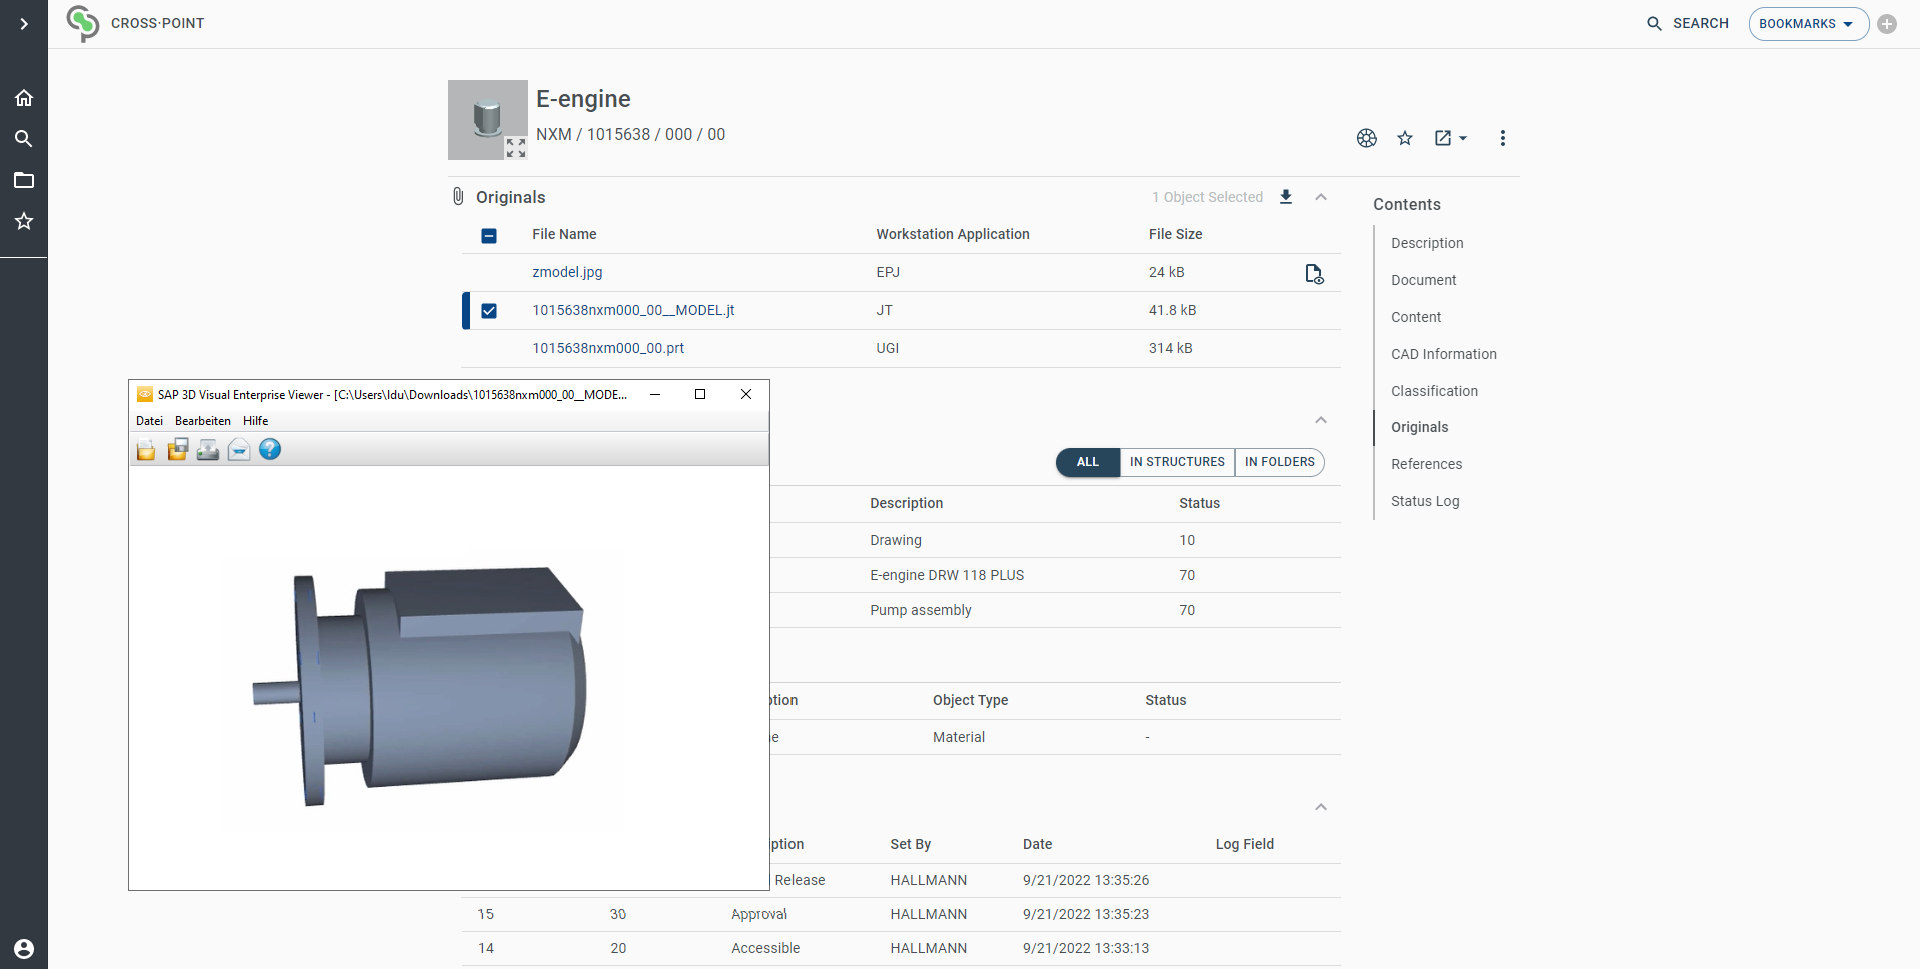Click the File Name column header

coord(564,234)
